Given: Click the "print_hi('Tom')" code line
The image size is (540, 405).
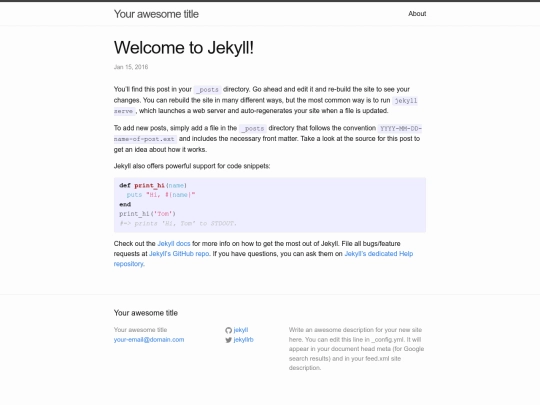Looking at the screenshot, I should click(147, 214).
